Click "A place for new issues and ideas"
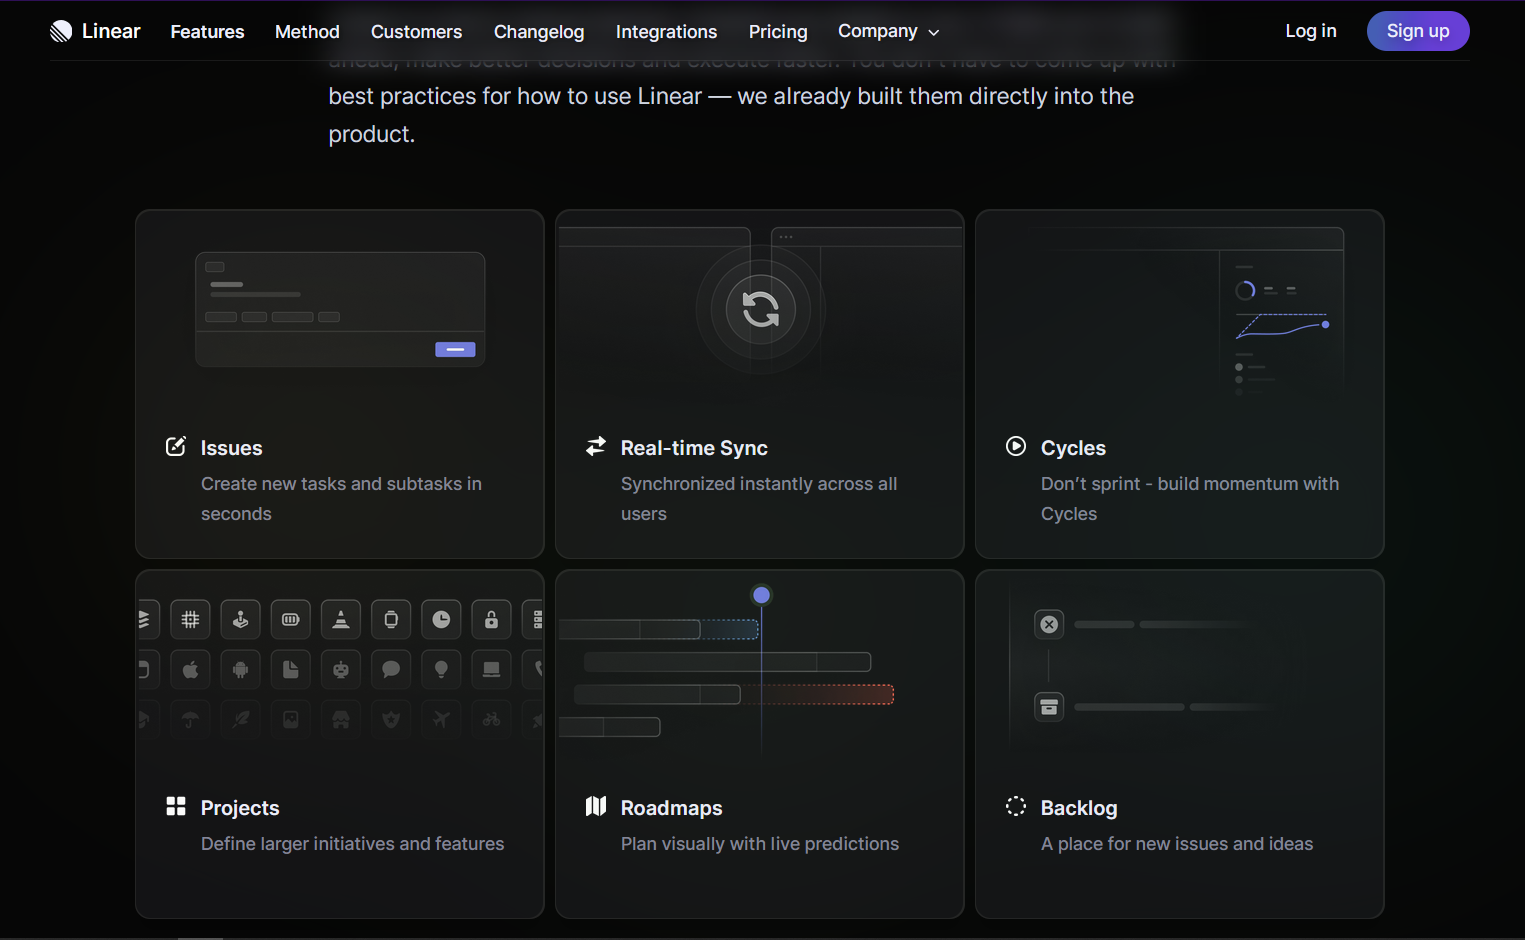This screenshot has height=940, width=1525. (1177, 844)
